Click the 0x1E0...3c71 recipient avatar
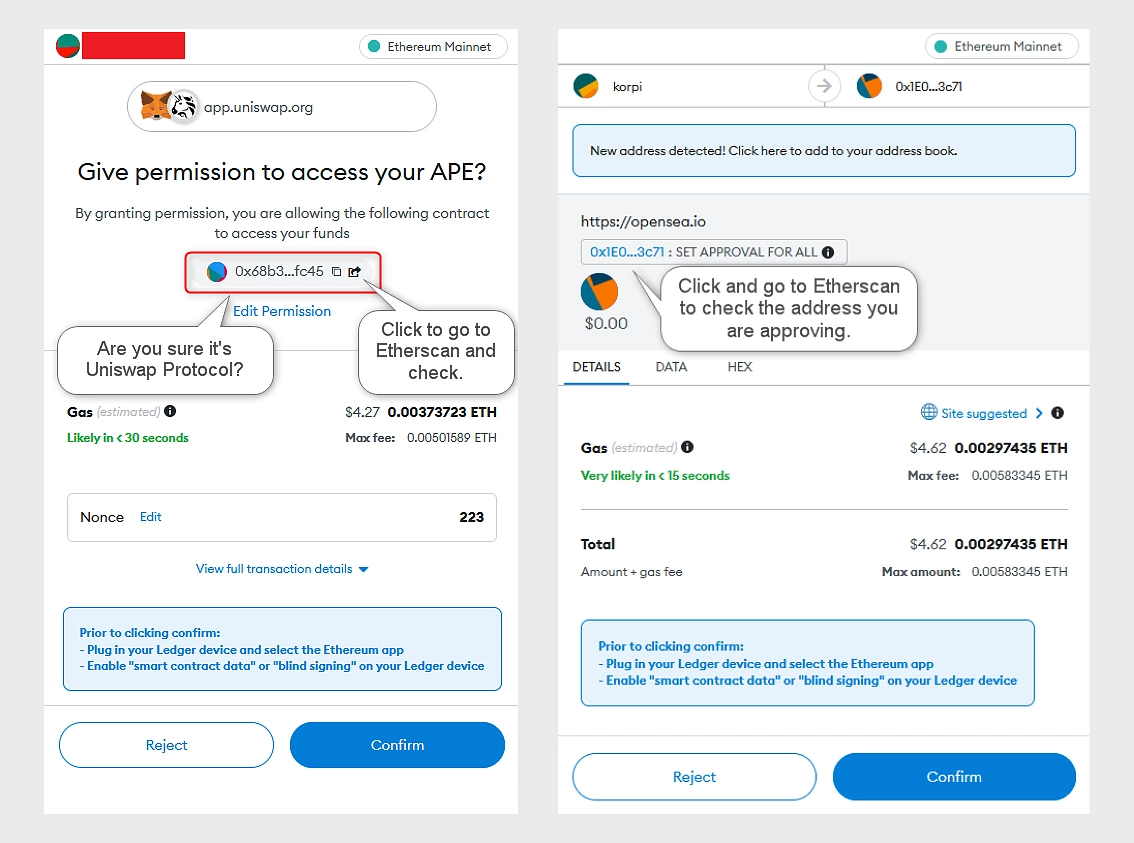The width and height of the screenshot is (1134, 843). tap(869, 86)
